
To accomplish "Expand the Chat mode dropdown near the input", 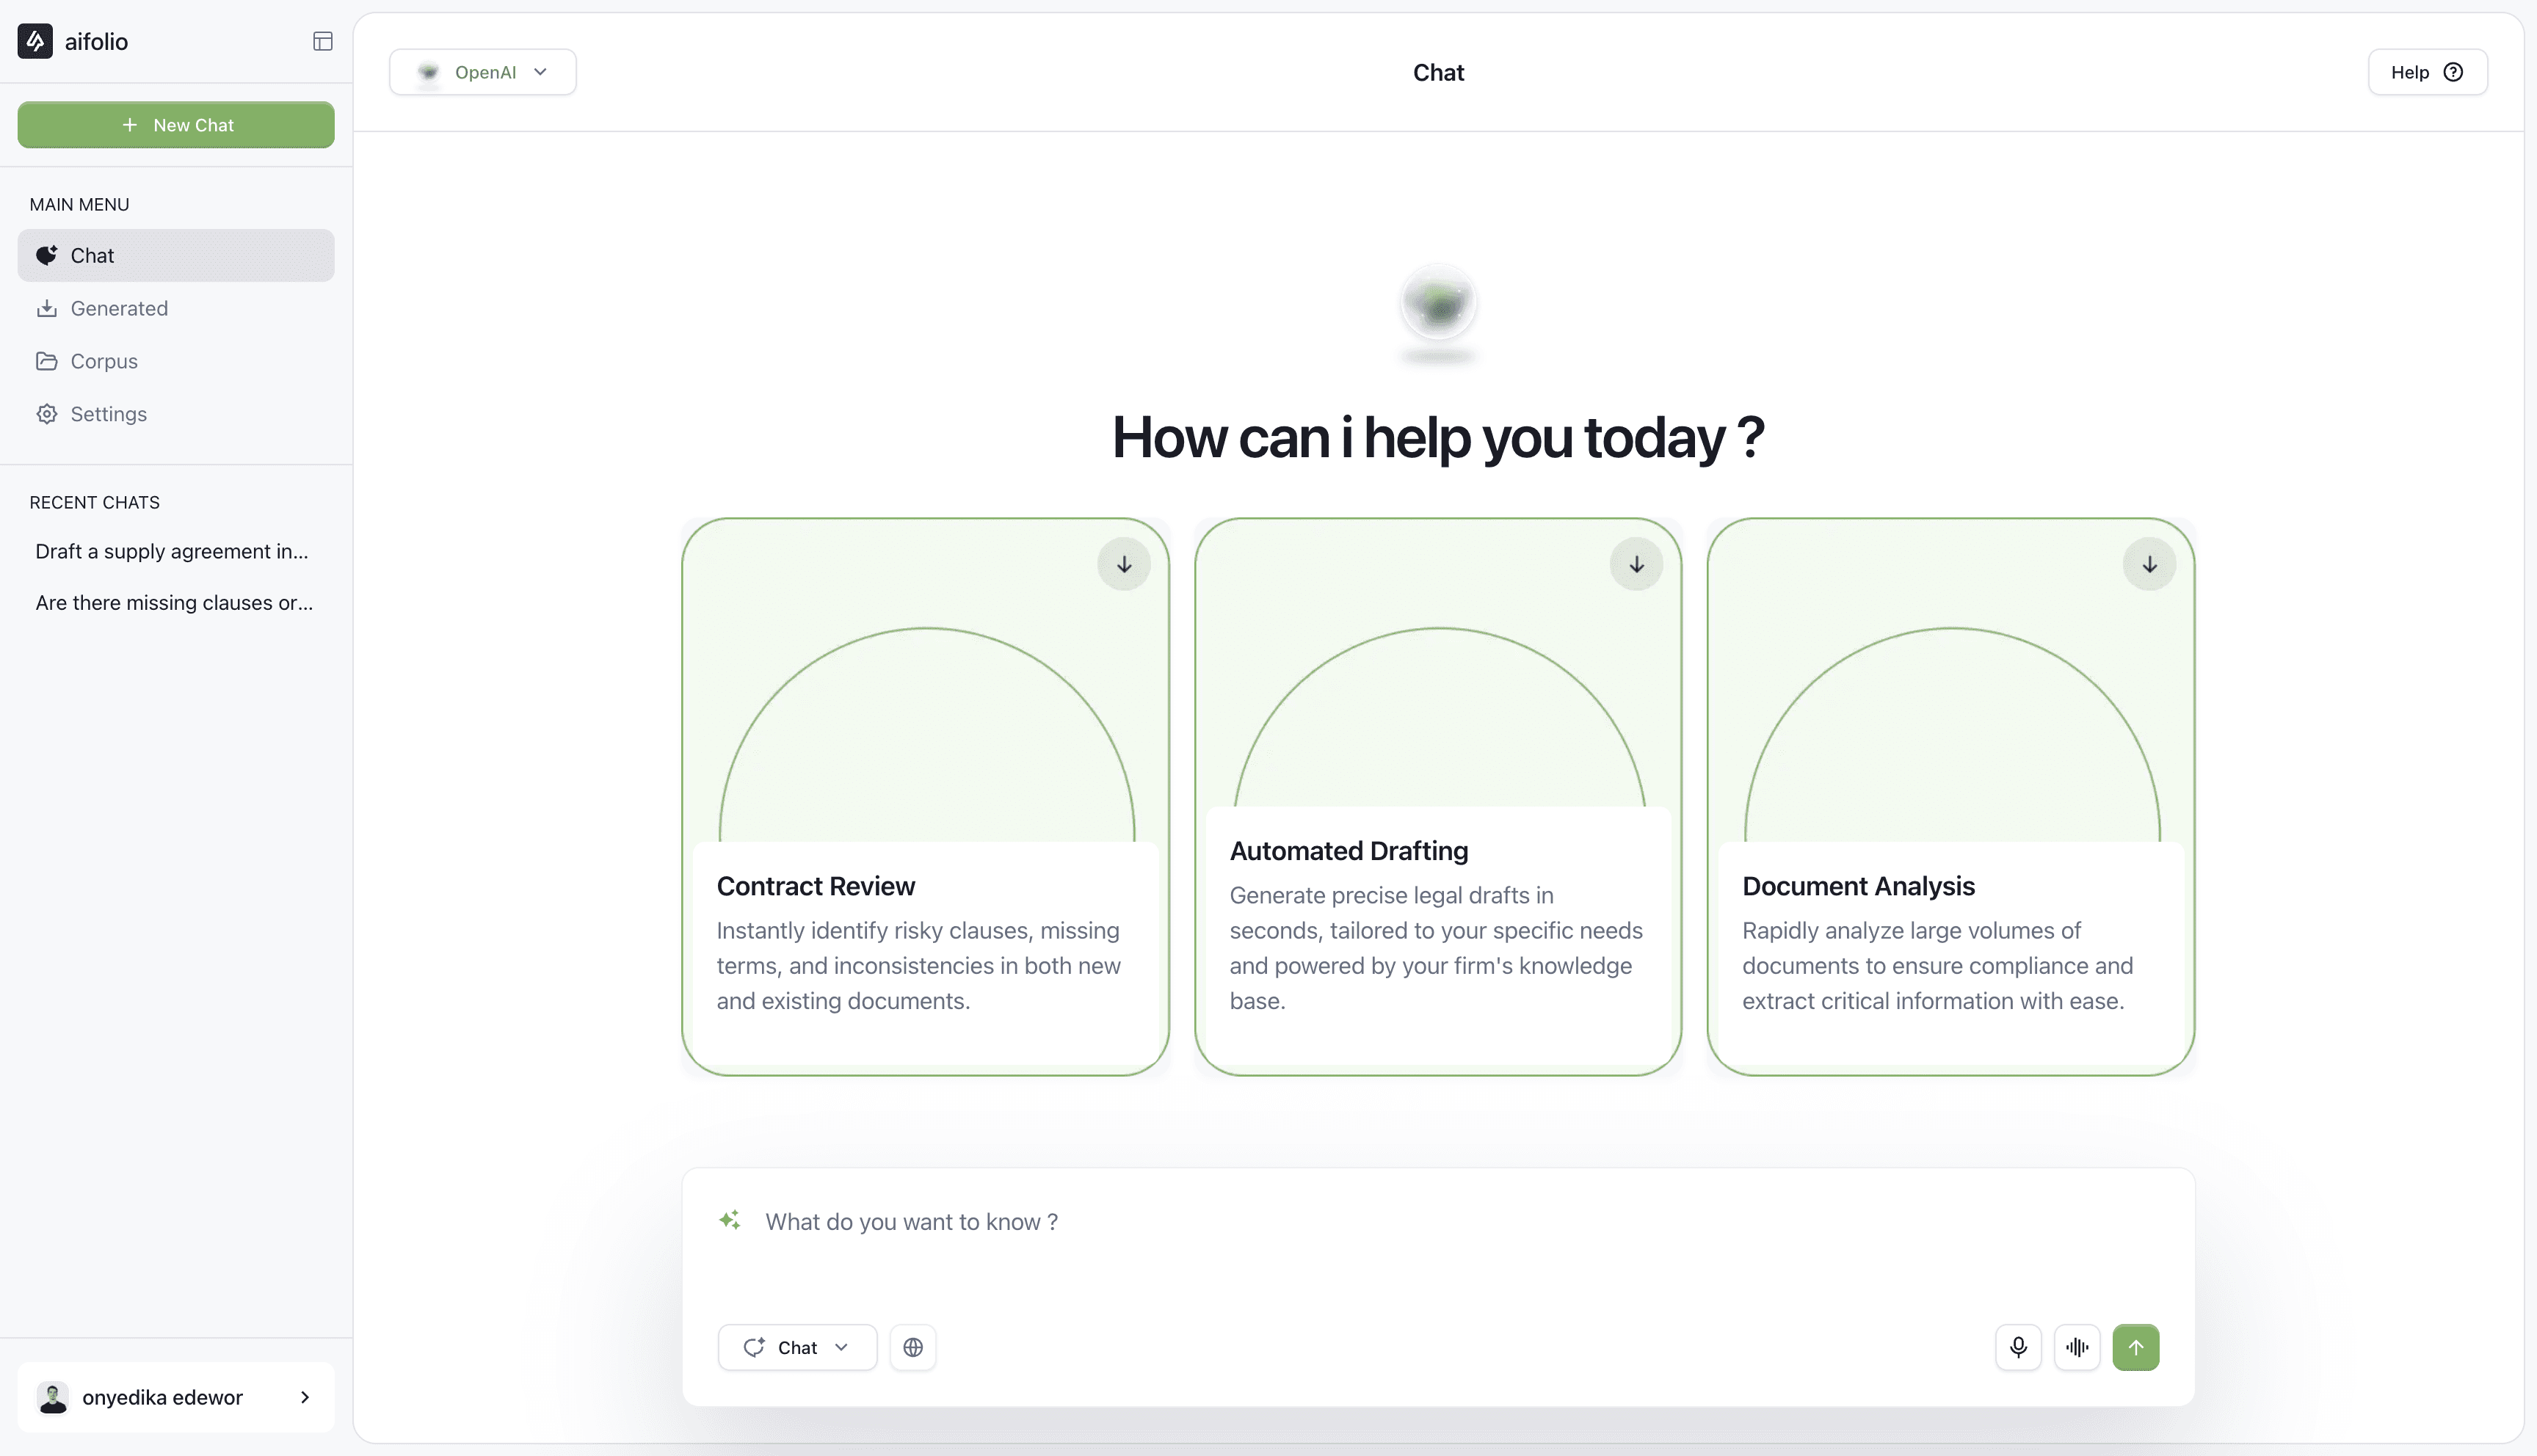I will pyautogui.click(x=797, y=1347).
